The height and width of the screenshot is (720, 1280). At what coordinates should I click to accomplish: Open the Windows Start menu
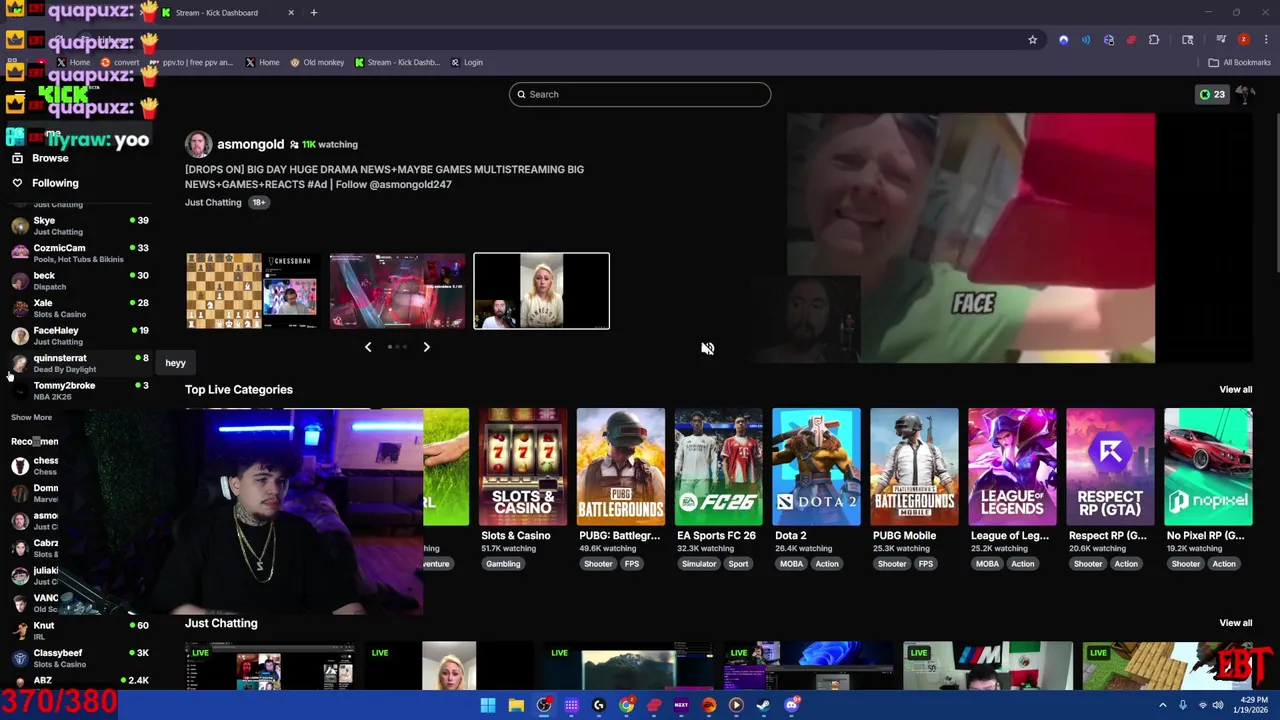click(488, 705)
